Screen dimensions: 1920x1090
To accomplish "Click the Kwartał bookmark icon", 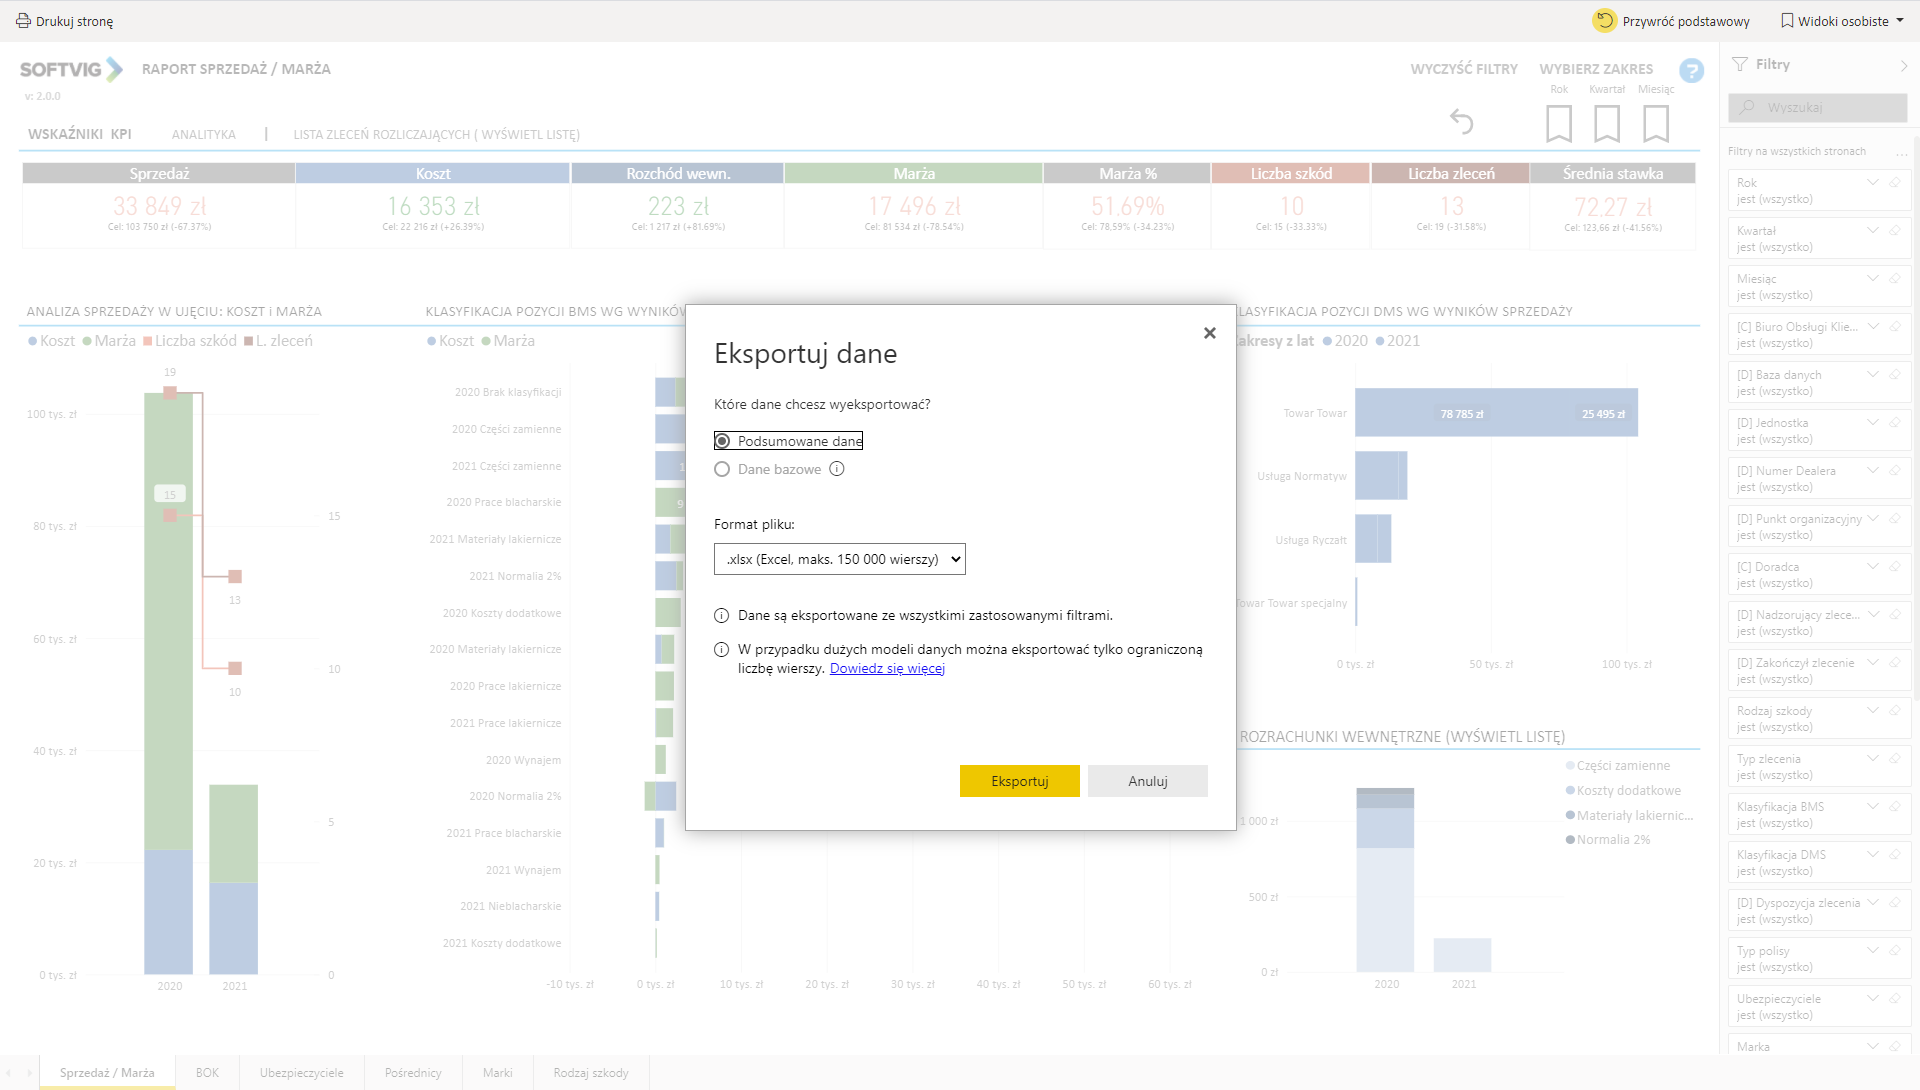I will (1606, 124).
